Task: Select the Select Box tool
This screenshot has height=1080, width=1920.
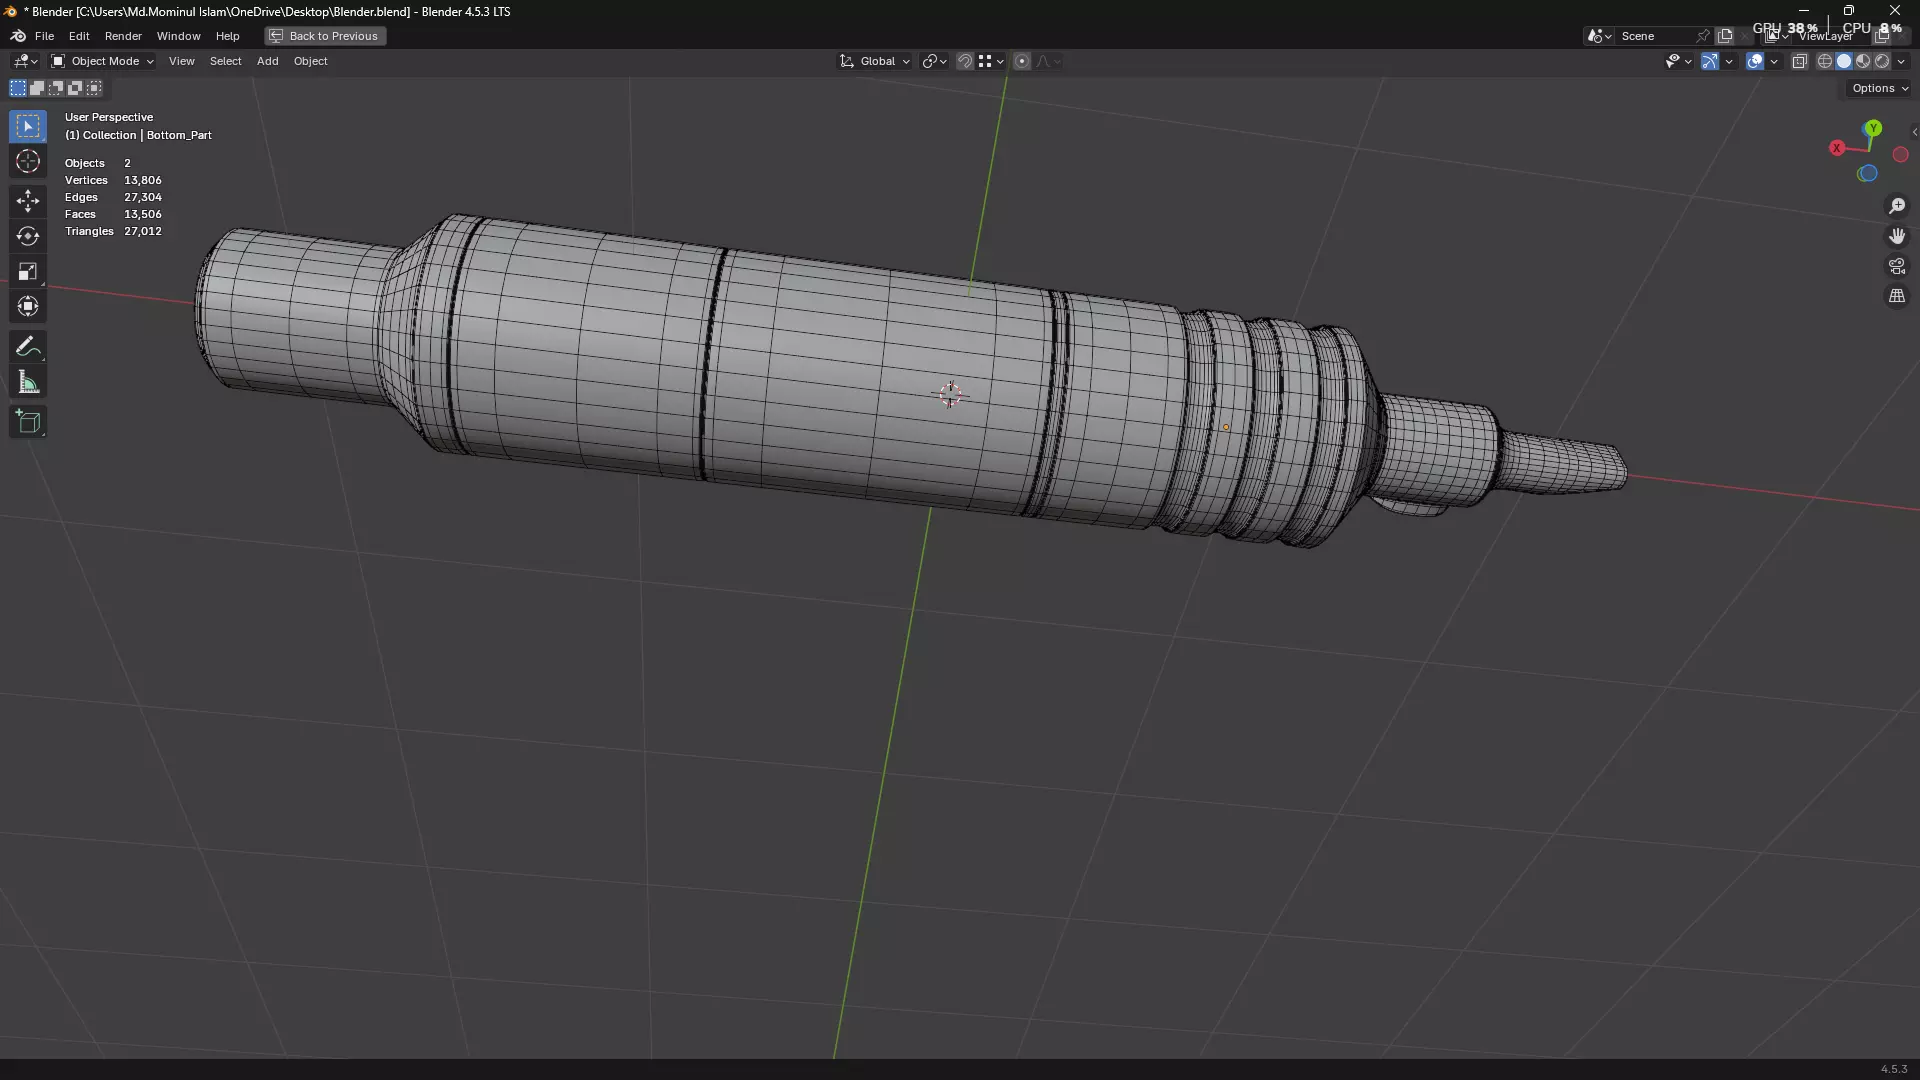Action: 28,126
